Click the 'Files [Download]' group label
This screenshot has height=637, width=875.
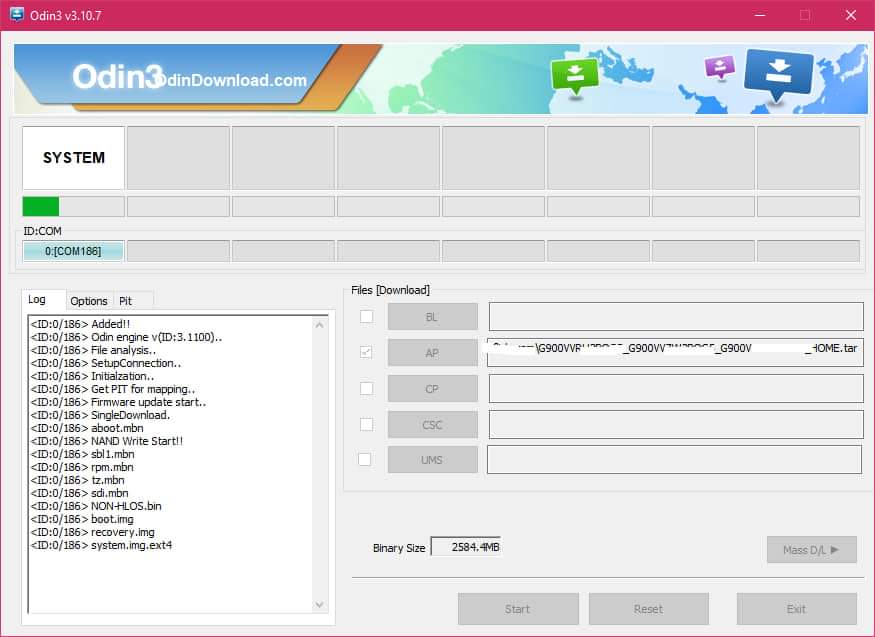point(390,290)
